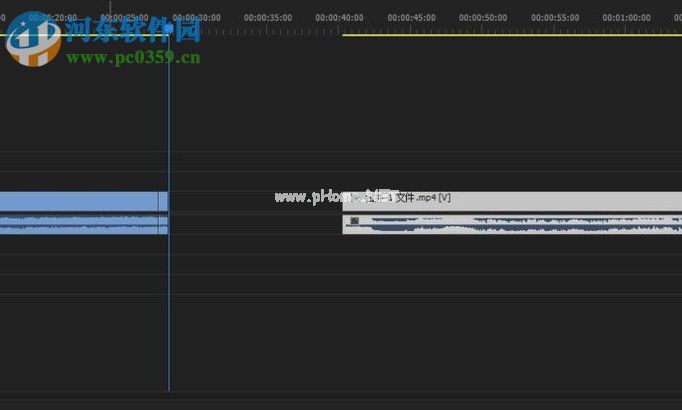Screen dimensions: 682x410
Task: Click the yellow render bar above the ruler
Action: [x=510, y=35]
